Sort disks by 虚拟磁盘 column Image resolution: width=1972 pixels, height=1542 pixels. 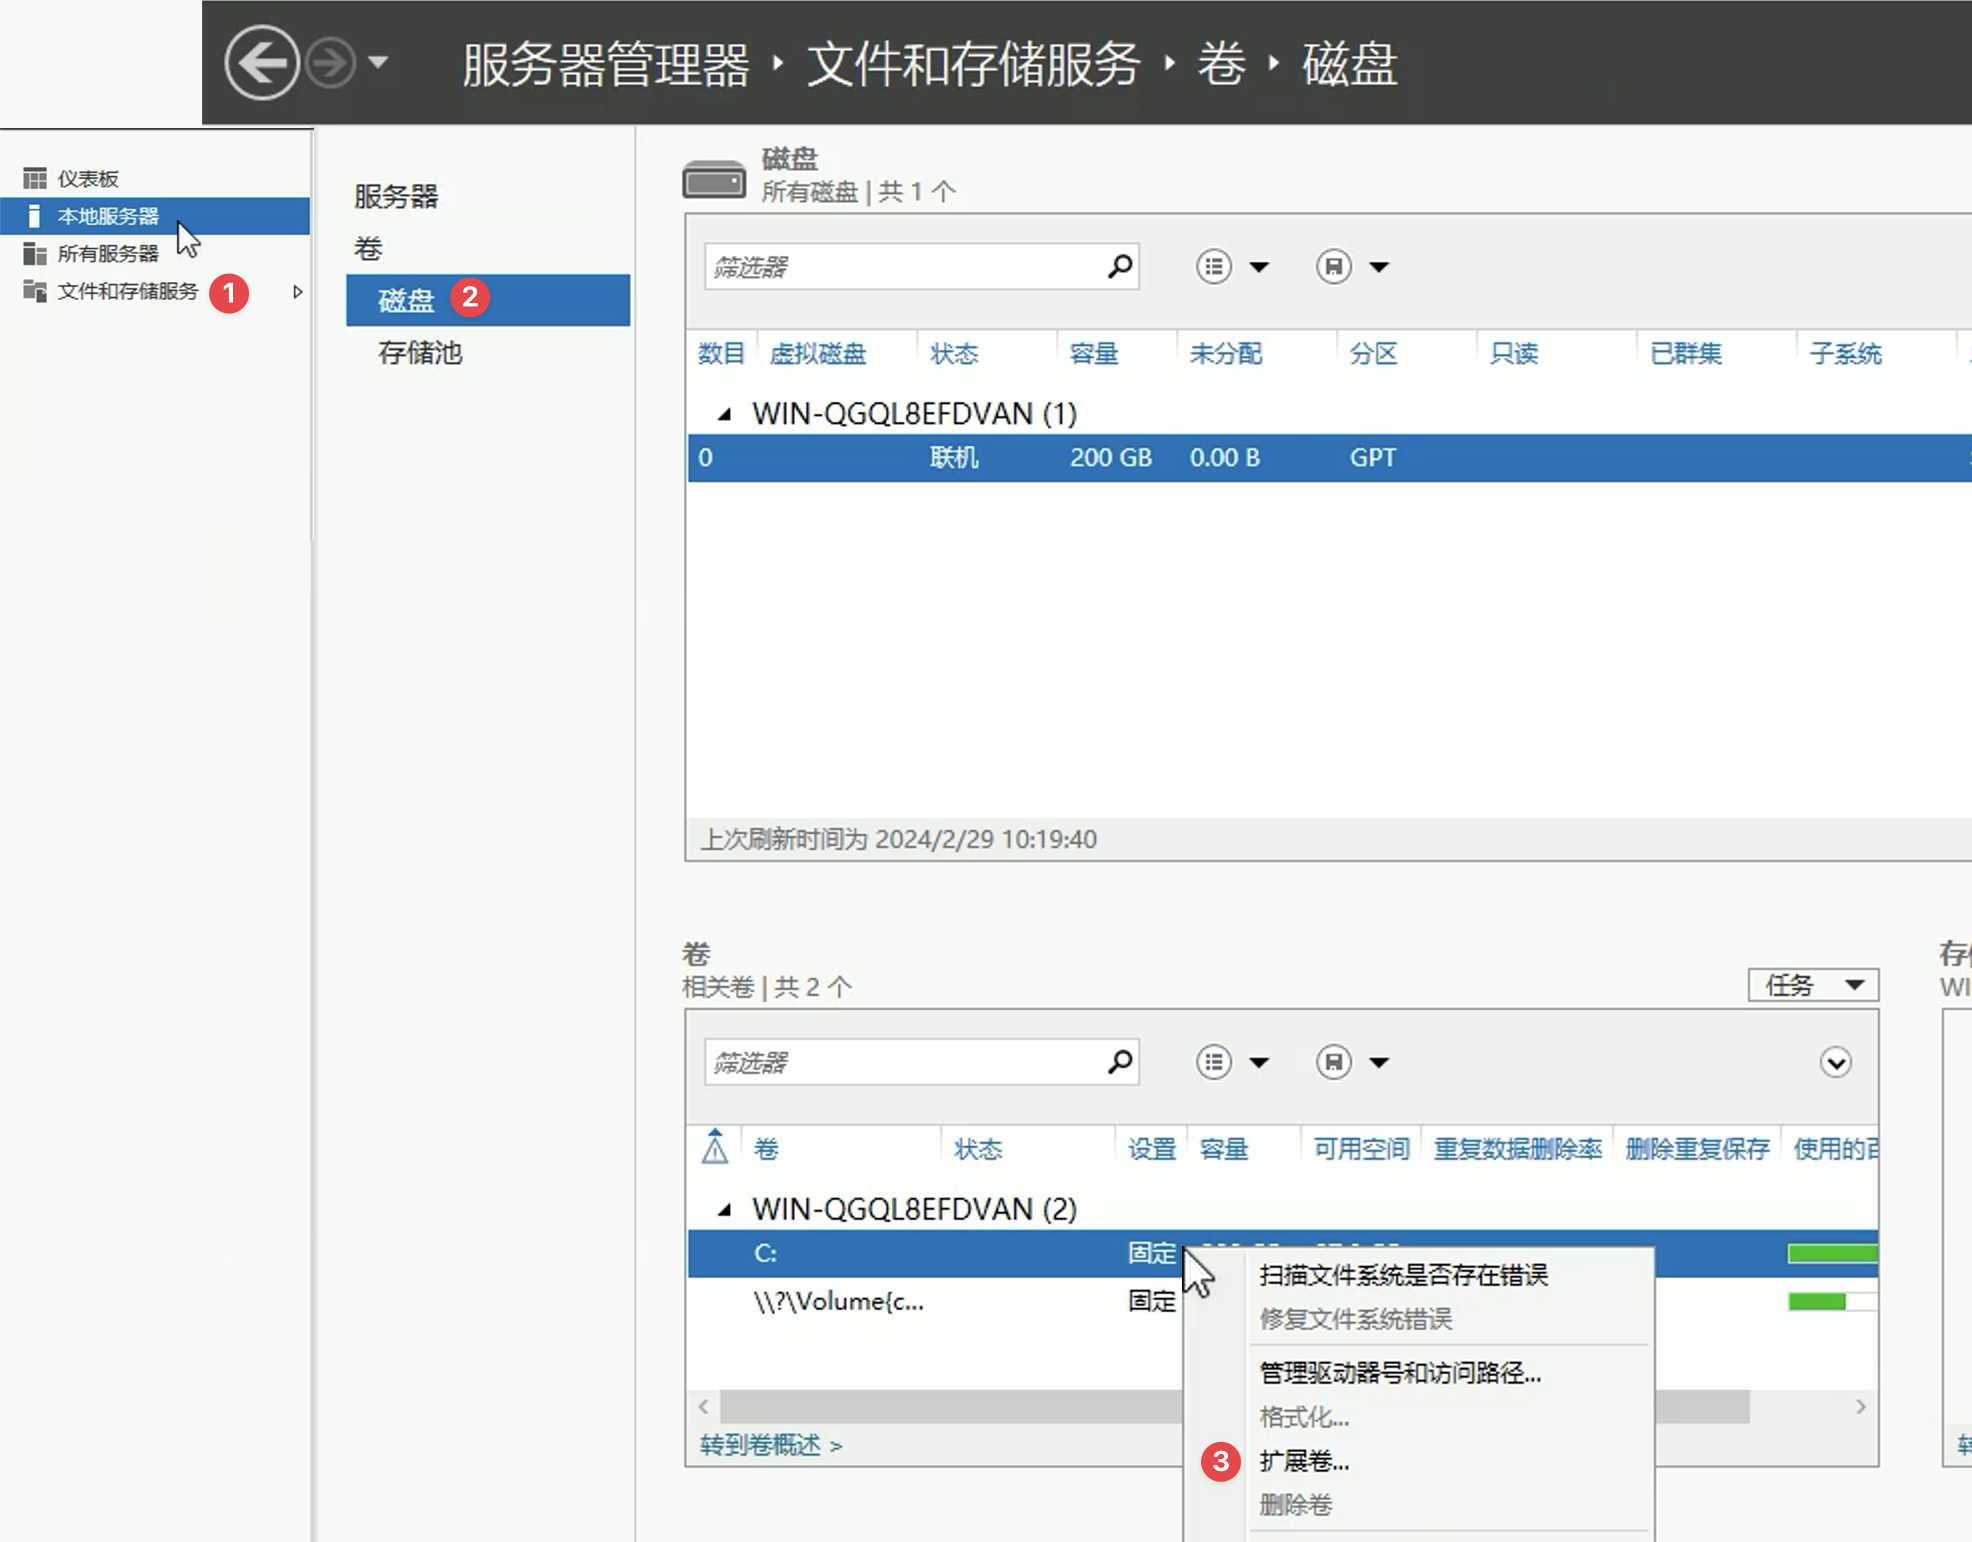(818, 353)
